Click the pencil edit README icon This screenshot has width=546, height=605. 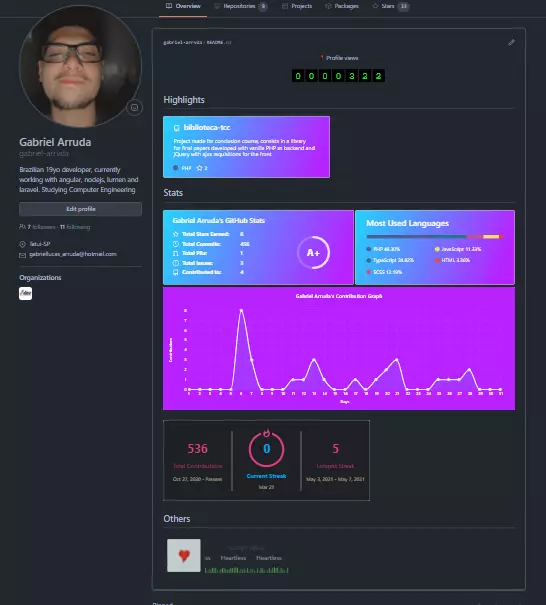pos(511,42)
